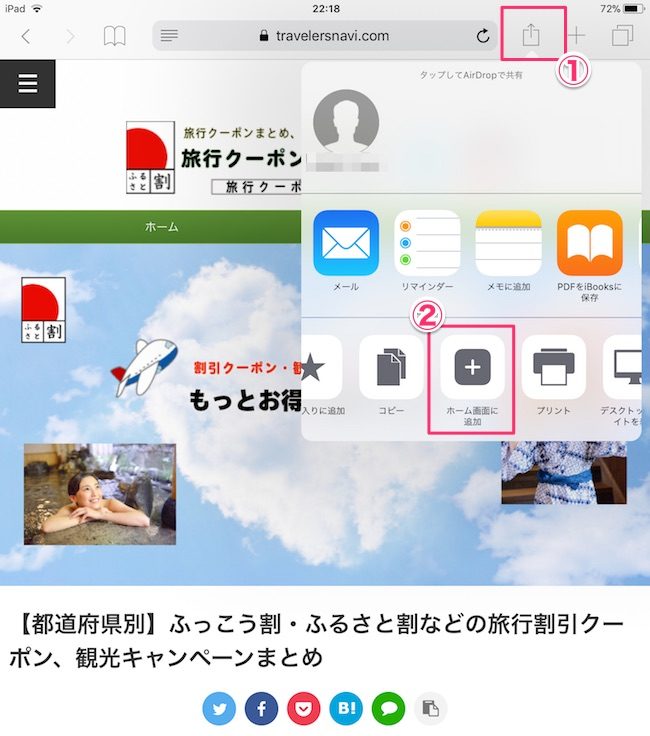The image size is (650, 736).
Task: Share article on Twitter
Action: coord(219,708)
